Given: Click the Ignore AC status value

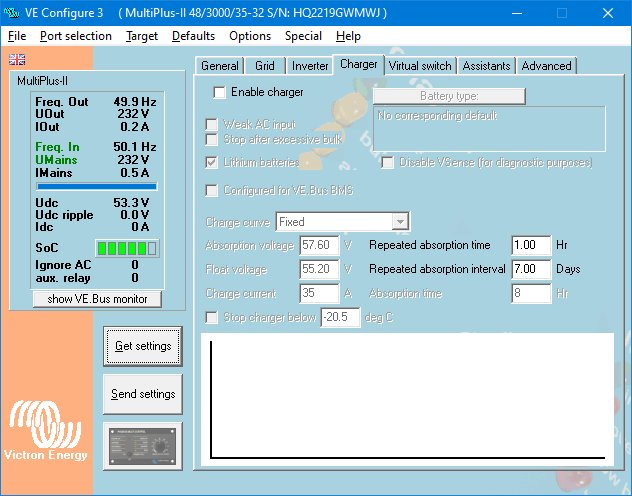Looking at the screenshot, I should (x=135, y=265).
